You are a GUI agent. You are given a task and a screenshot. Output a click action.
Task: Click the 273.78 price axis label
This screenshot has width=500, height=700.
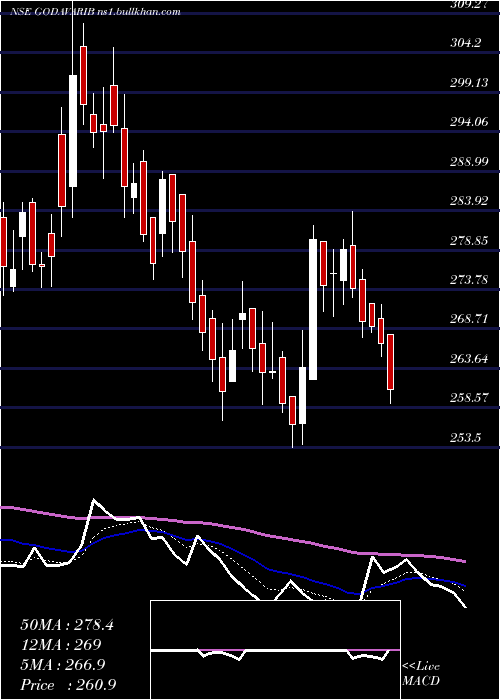[x=469, y=279]
